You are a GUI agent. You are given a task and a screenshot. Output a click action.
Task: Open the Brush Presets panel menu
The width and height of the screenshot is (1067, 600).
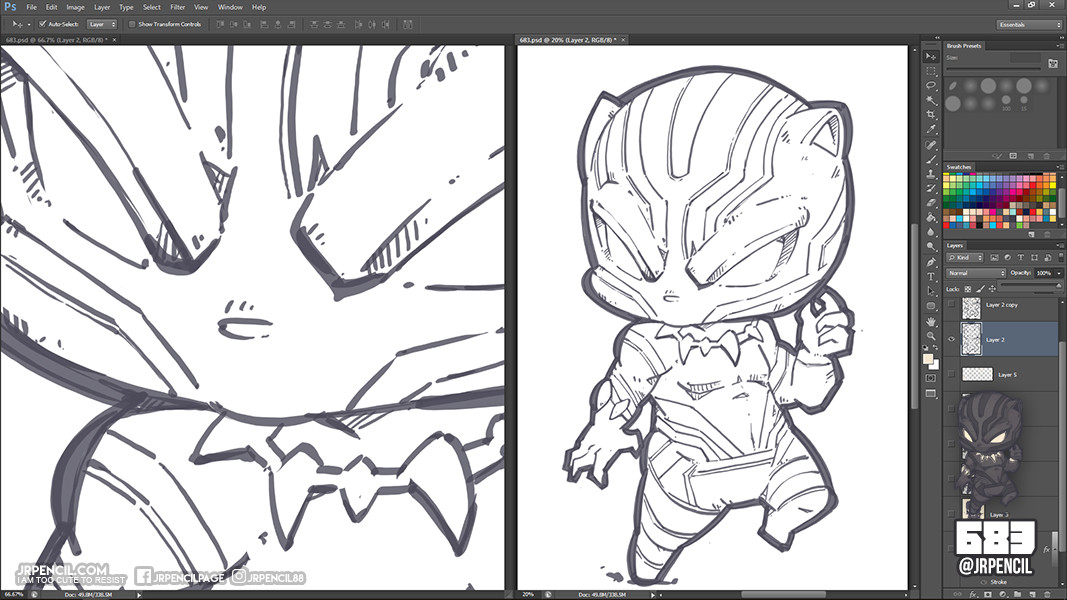tap(1060, 46)
